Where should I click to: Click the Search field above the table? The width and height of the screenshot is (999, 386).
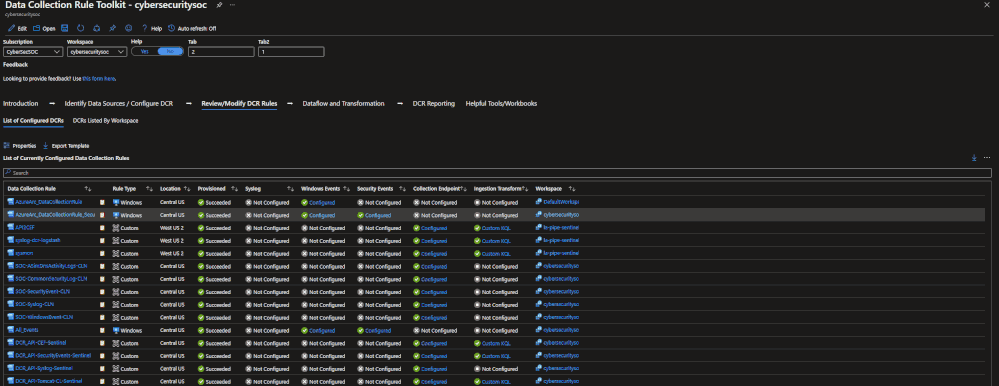pyautogui.click(x=497, y=173)
